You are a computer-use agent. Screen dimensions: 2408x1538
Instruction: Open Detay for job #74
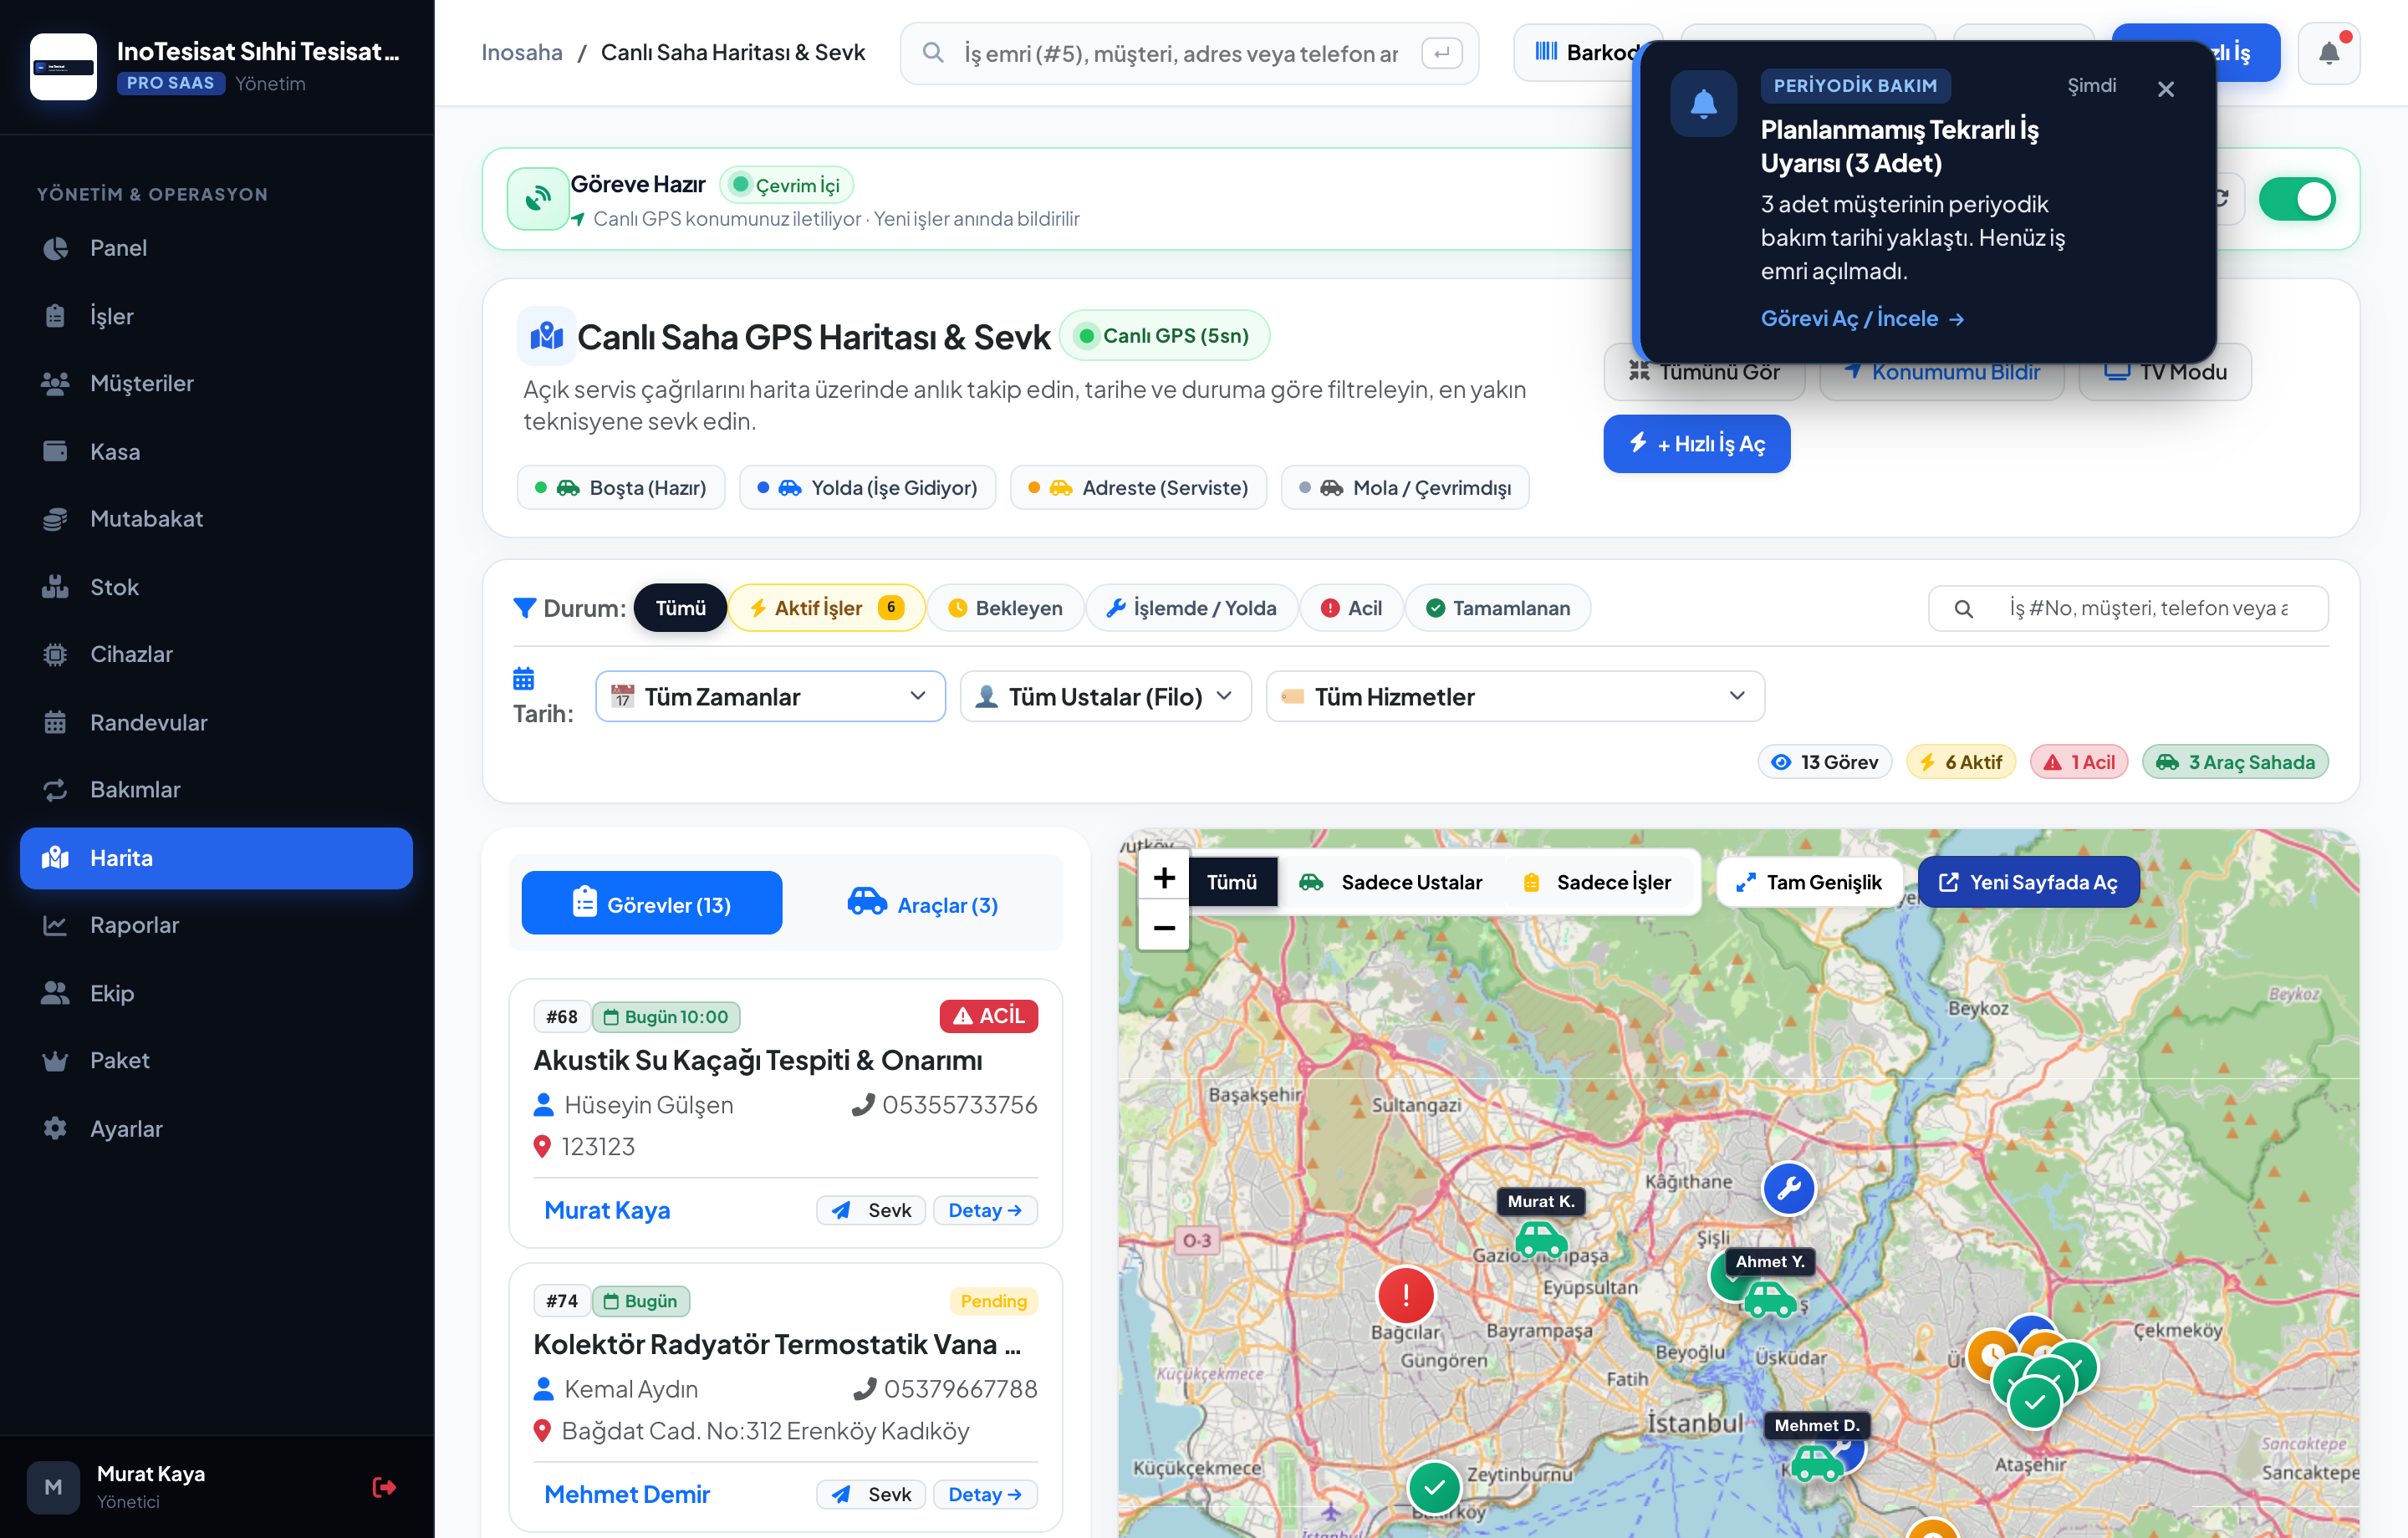[x=985, y=1494]
